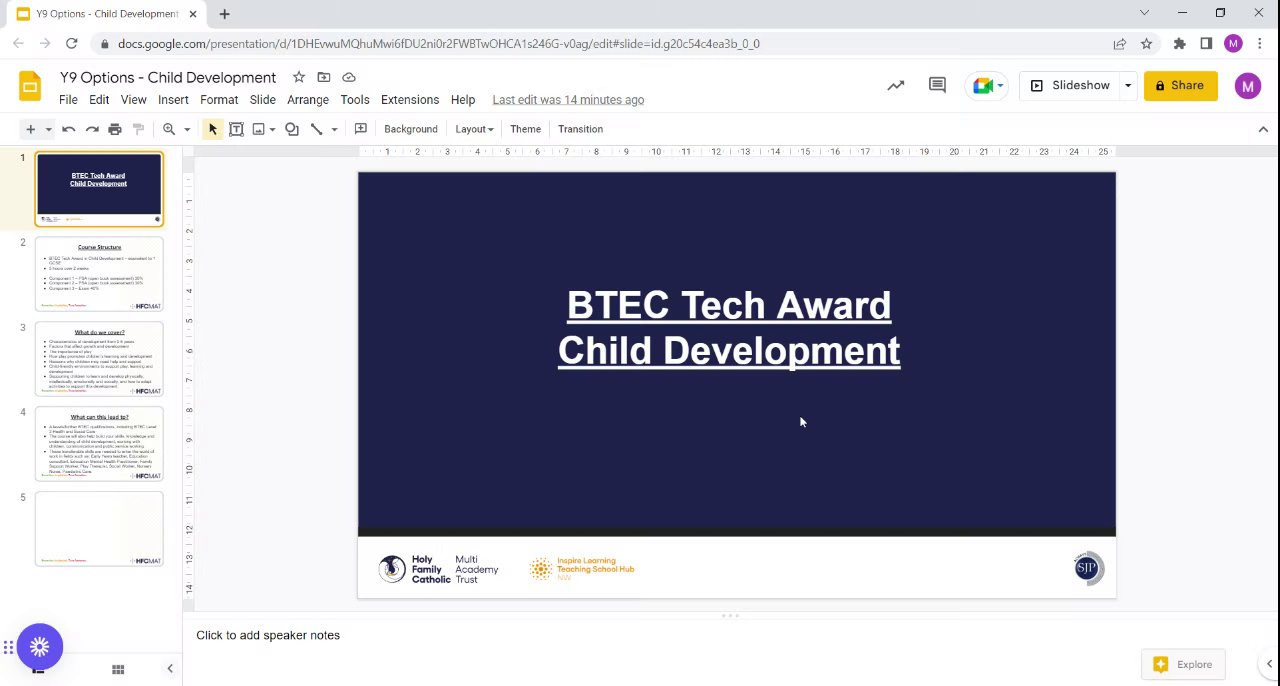Select the Line tool

pos(316,129)
